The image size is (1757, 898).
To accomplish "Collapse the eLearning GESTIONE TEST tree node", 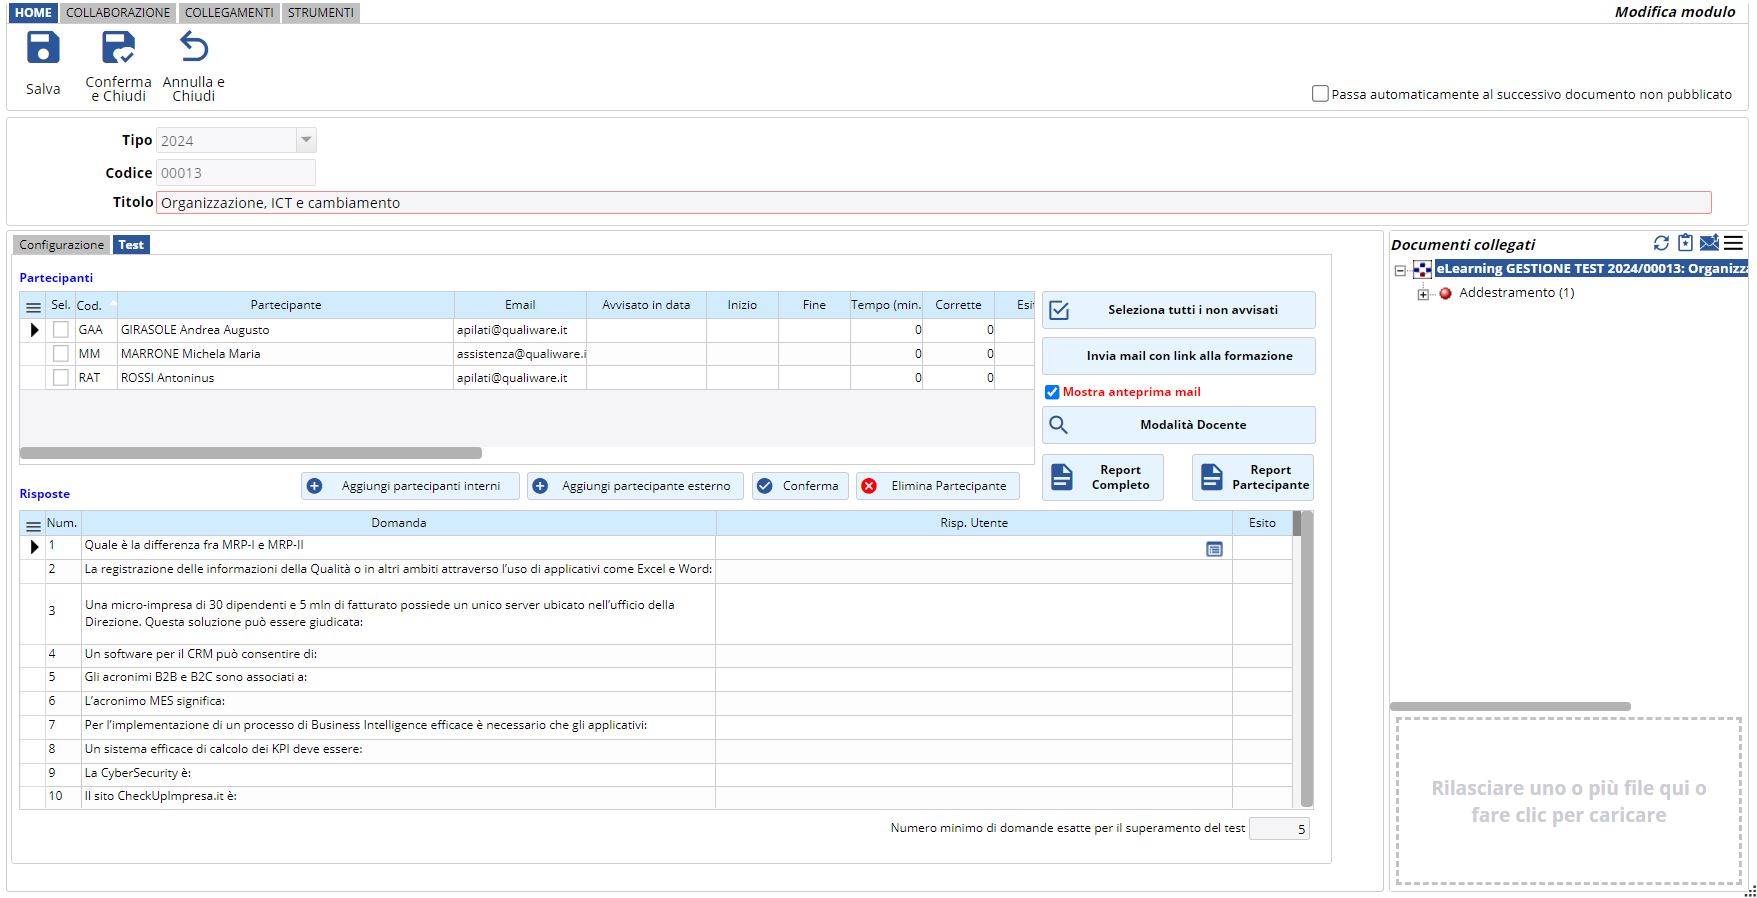I will pos(1401,270).
